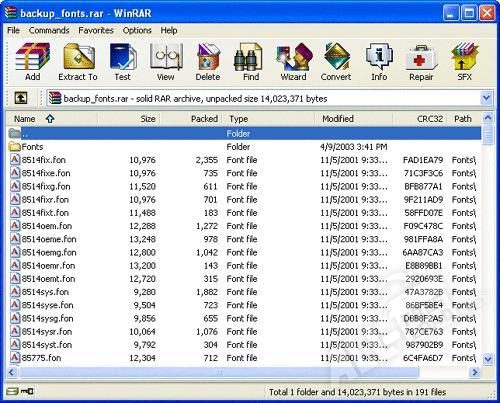Screen dimensions: 500x403
Task: Click the Delete files toolbar icon
Action: [208, 62]
